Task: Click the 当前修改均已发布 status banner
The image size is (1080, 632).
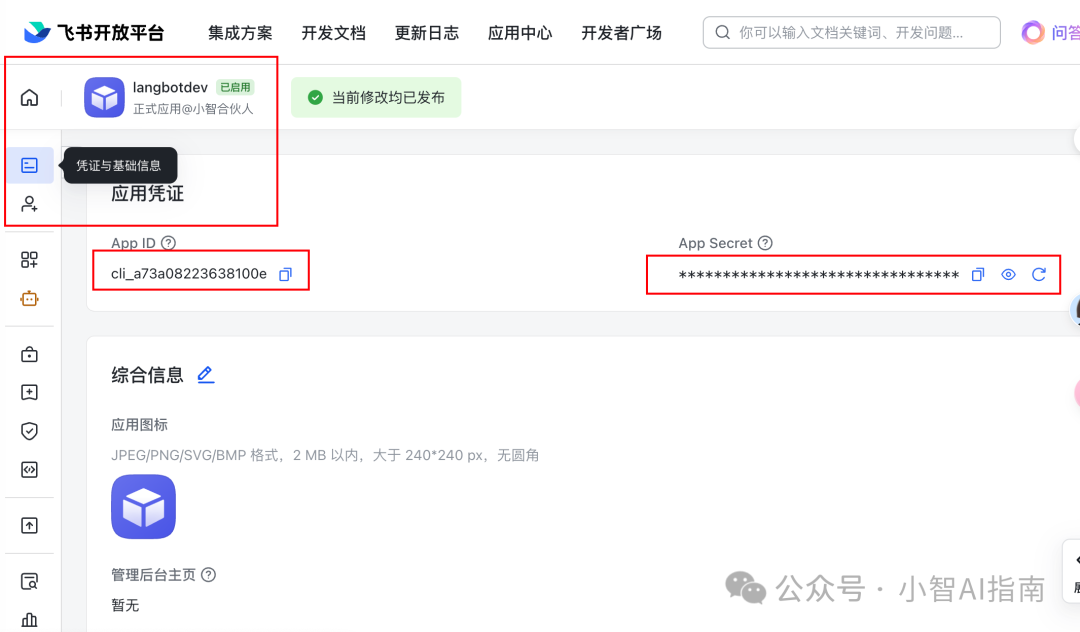Action: pos(376,97)
